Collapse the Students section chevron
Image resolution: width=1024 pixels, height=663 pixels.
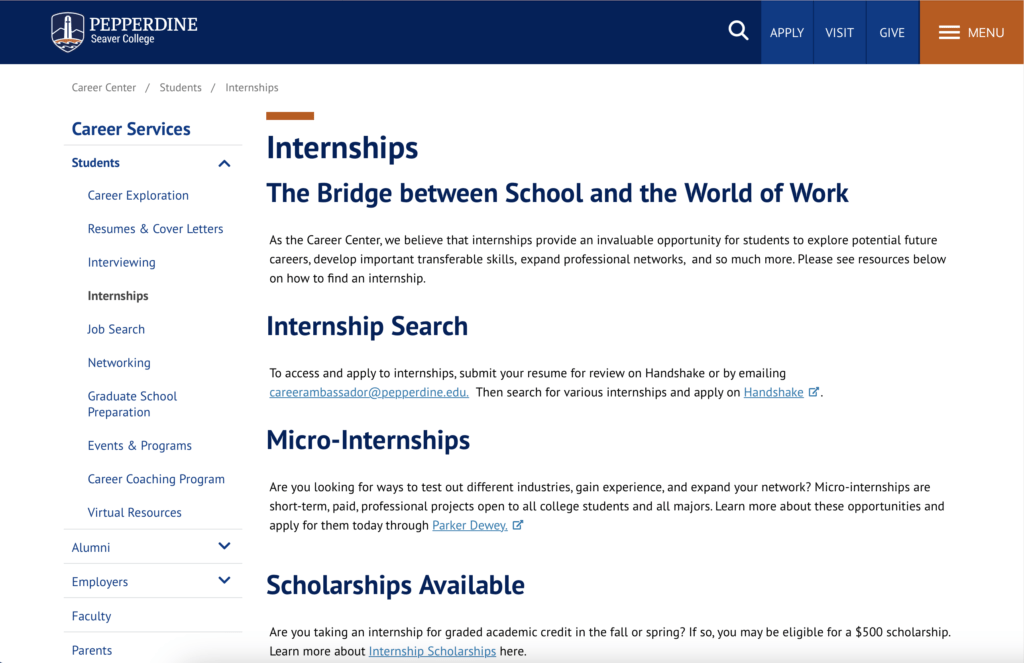pyautogui.click(x=224, y=162)
